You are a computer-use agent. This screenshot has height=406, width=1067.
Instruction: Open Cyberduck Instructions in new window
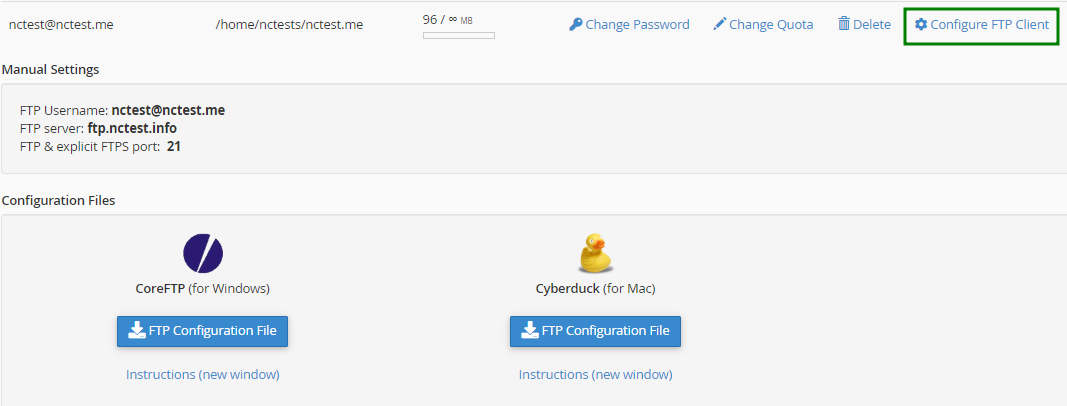coord(595,374)
